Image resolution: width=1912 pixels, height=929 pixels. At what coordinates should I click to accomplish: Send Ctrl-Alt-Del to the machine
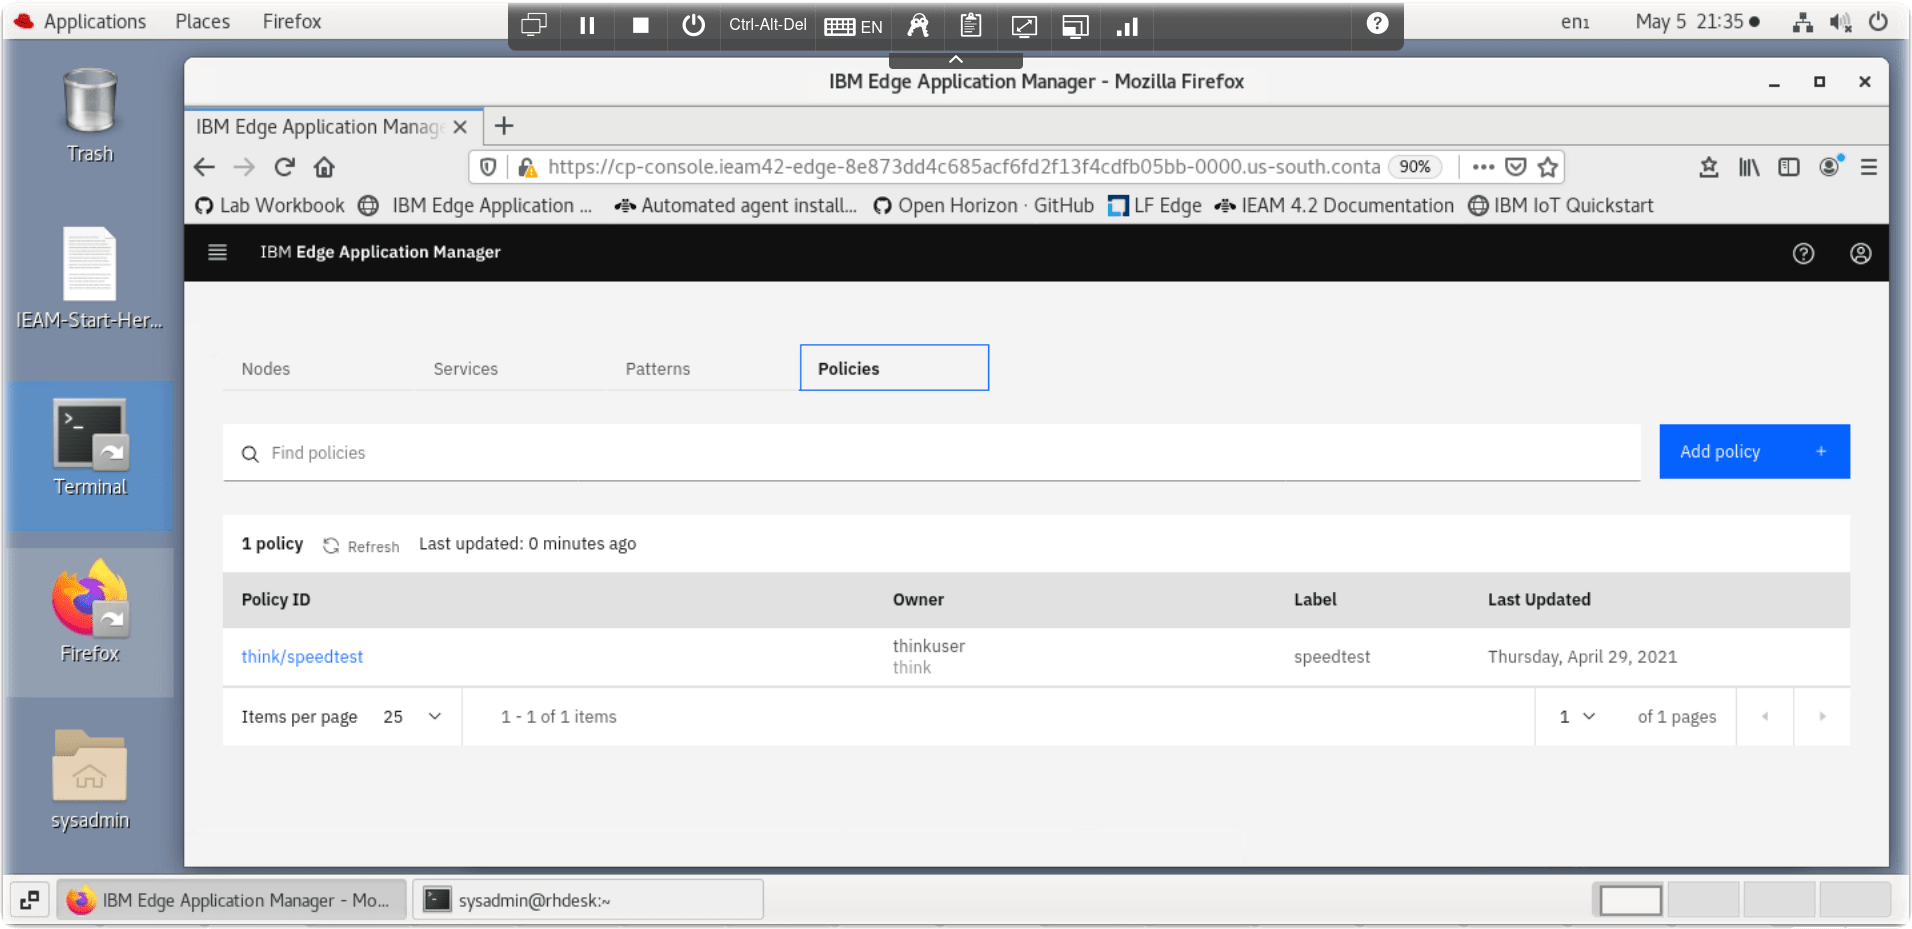tap(767, 25)
